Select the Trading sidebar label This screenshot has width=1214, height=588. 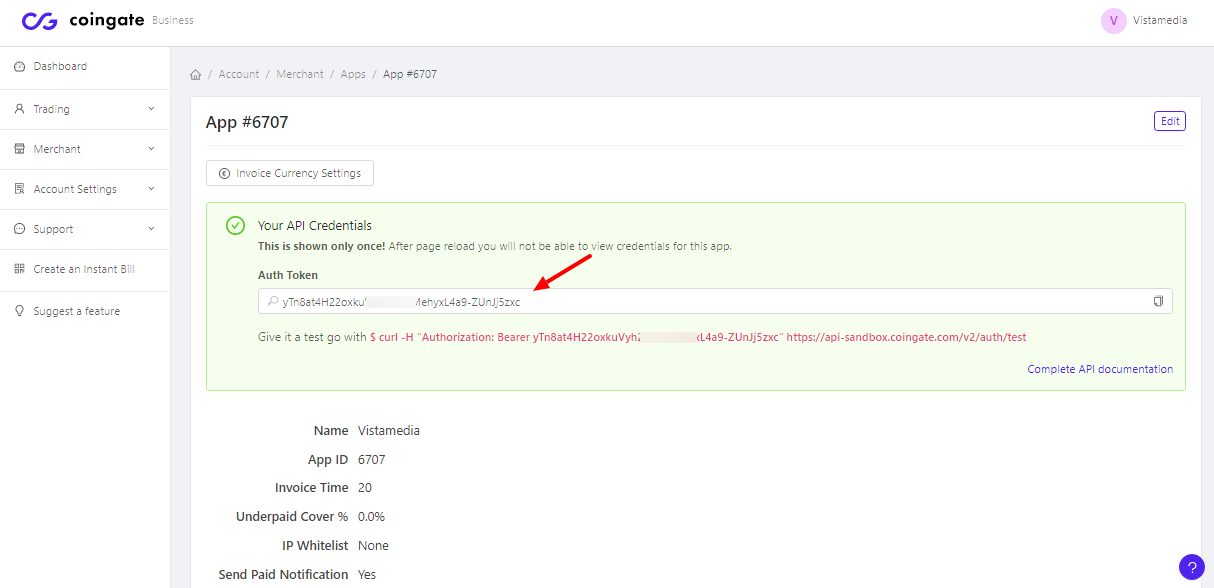[51, 109]
